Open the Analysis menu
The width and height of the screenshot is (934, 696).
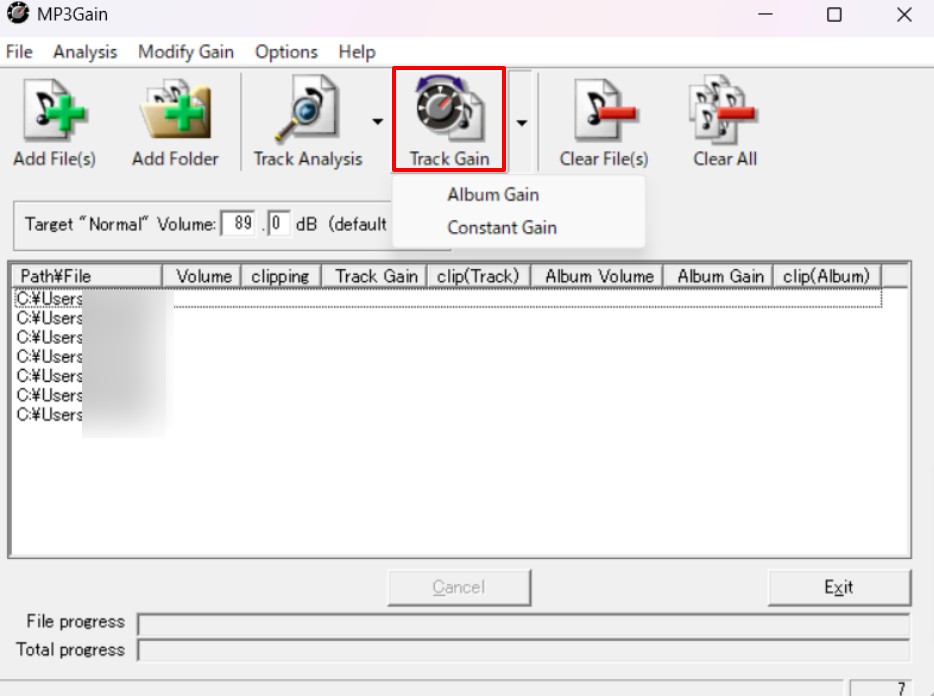click(x=85, y=52)
